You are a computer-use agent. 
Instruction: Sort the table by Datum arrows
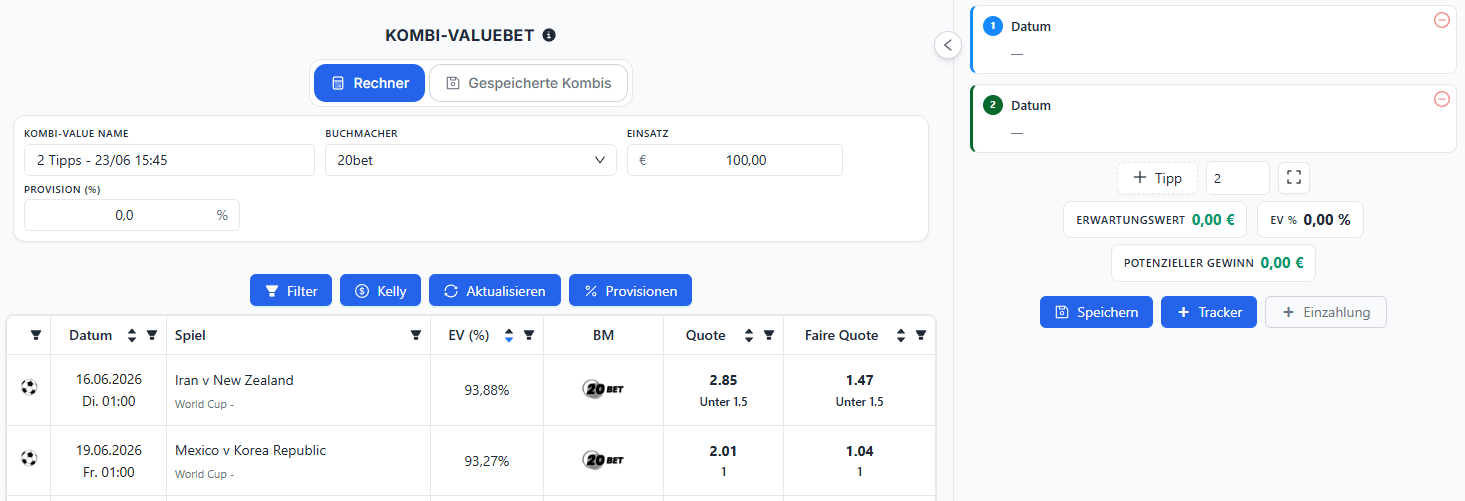click(x=132, y=336)
